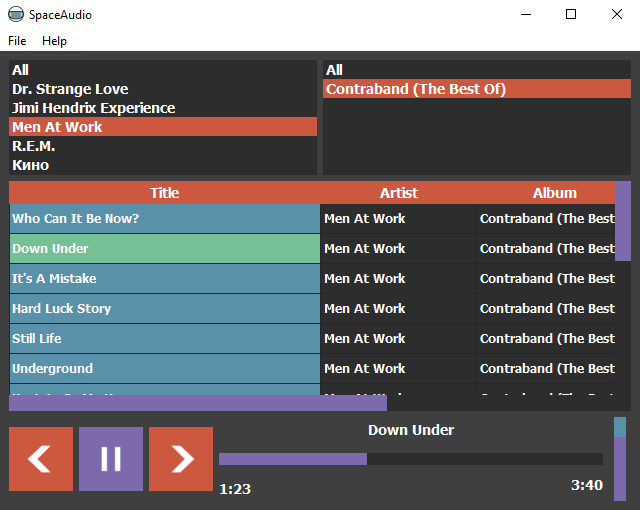This screenshot has width=640, height=510.
Task: Click album cell in It's A Mistake row
Action: (x=546, y=279)
